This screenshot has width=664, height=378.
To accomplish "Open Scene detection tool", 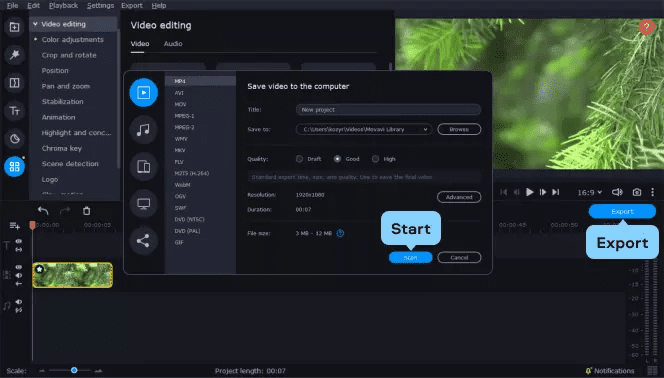I will (x=70, y=164).
